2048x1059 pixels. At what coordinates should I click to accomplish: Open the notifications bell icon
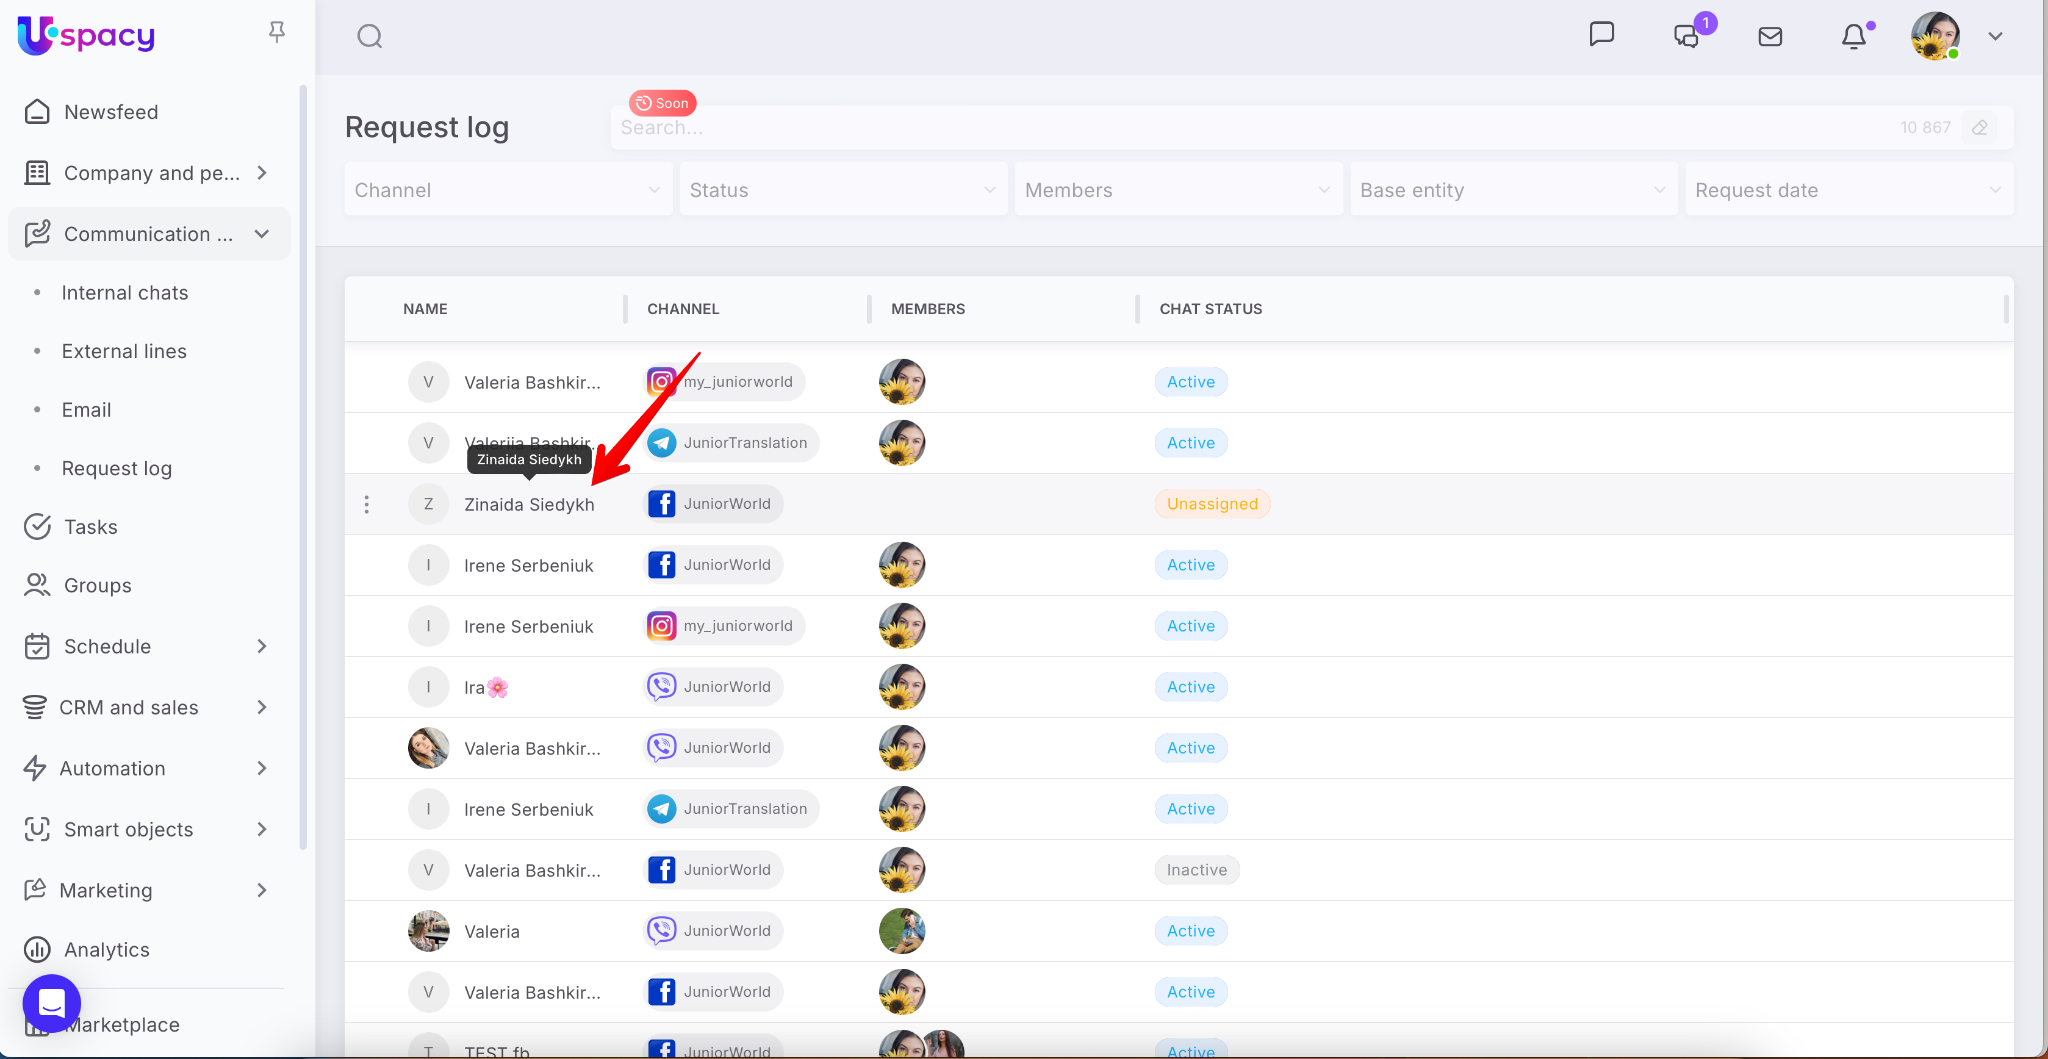point(1853,37)
